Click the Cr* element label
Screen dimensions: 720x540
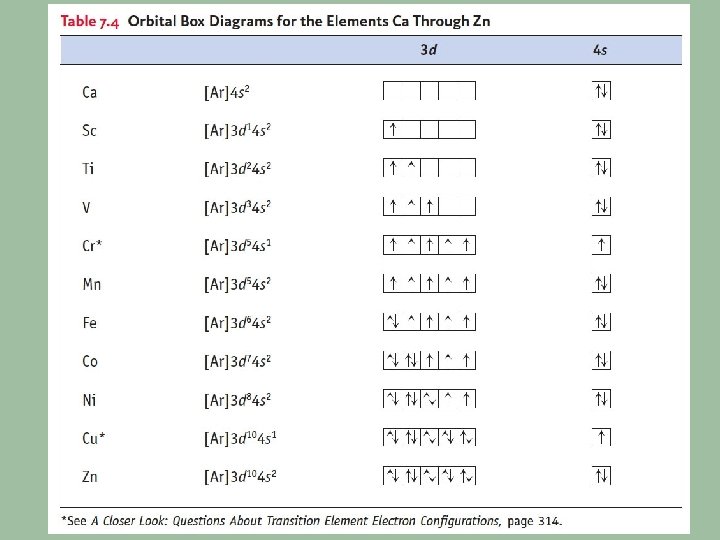coord(92,246)
